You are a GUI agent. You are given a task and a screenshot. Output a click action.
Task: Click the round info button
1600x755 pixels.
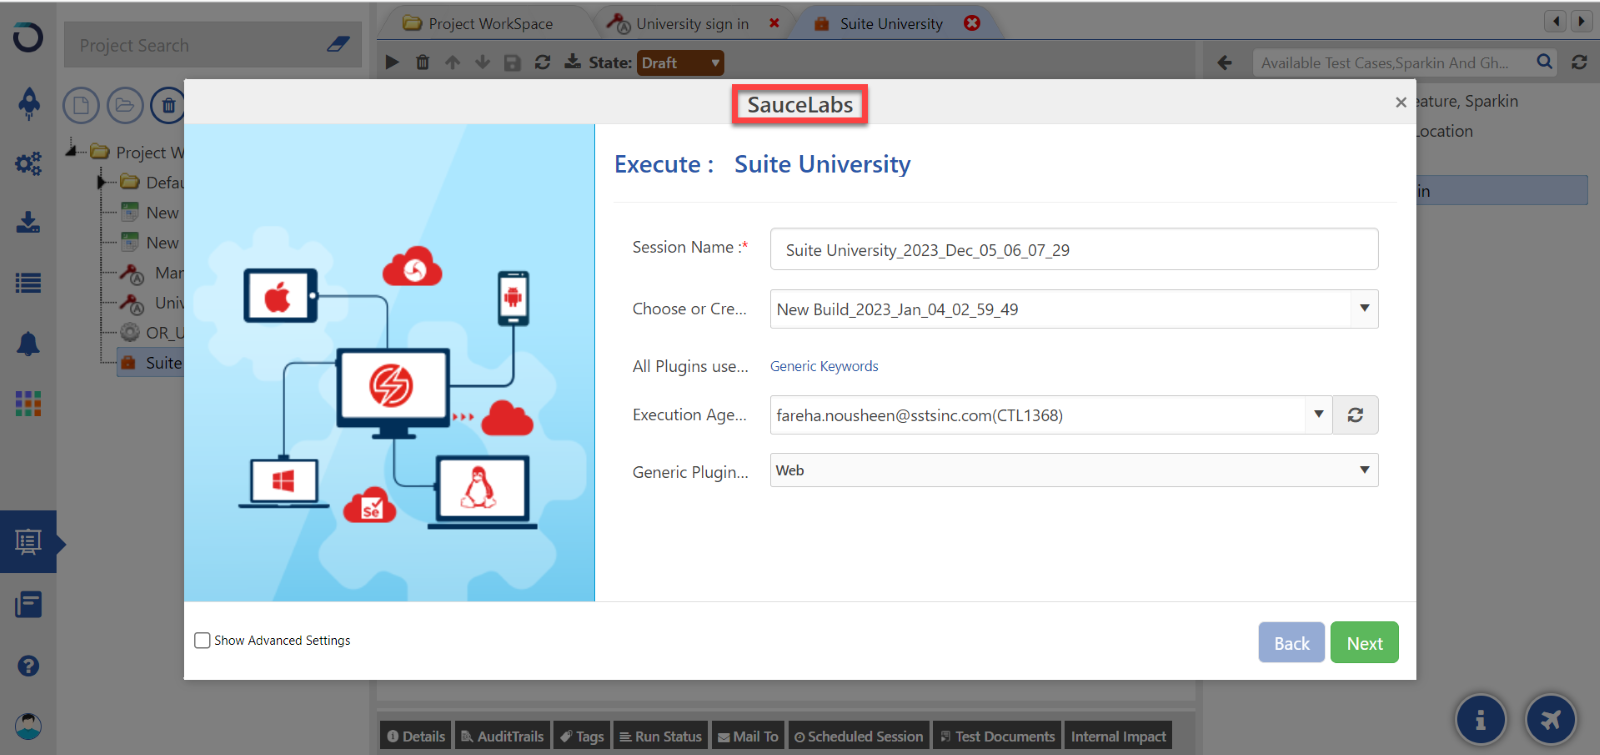(x=1481, y=719)
